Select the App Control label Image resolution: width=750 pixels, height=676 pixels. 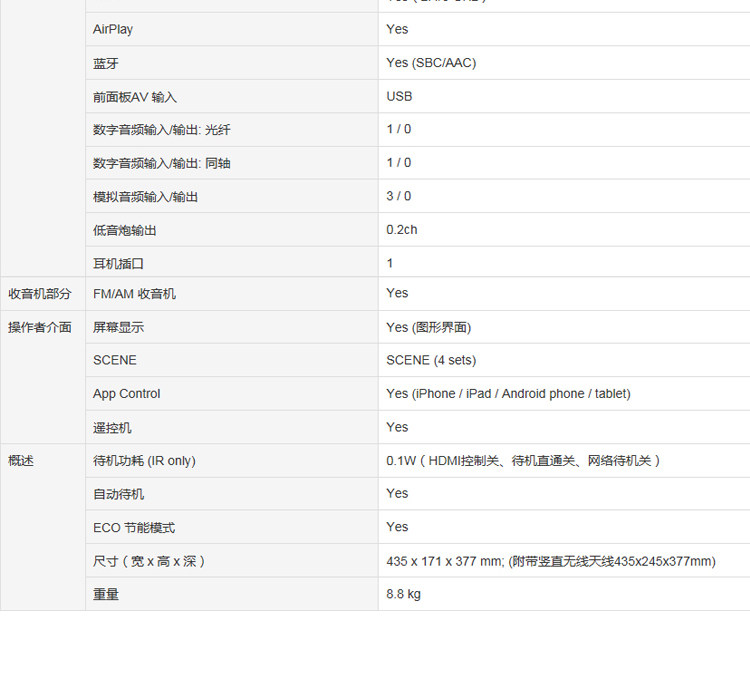126,394
